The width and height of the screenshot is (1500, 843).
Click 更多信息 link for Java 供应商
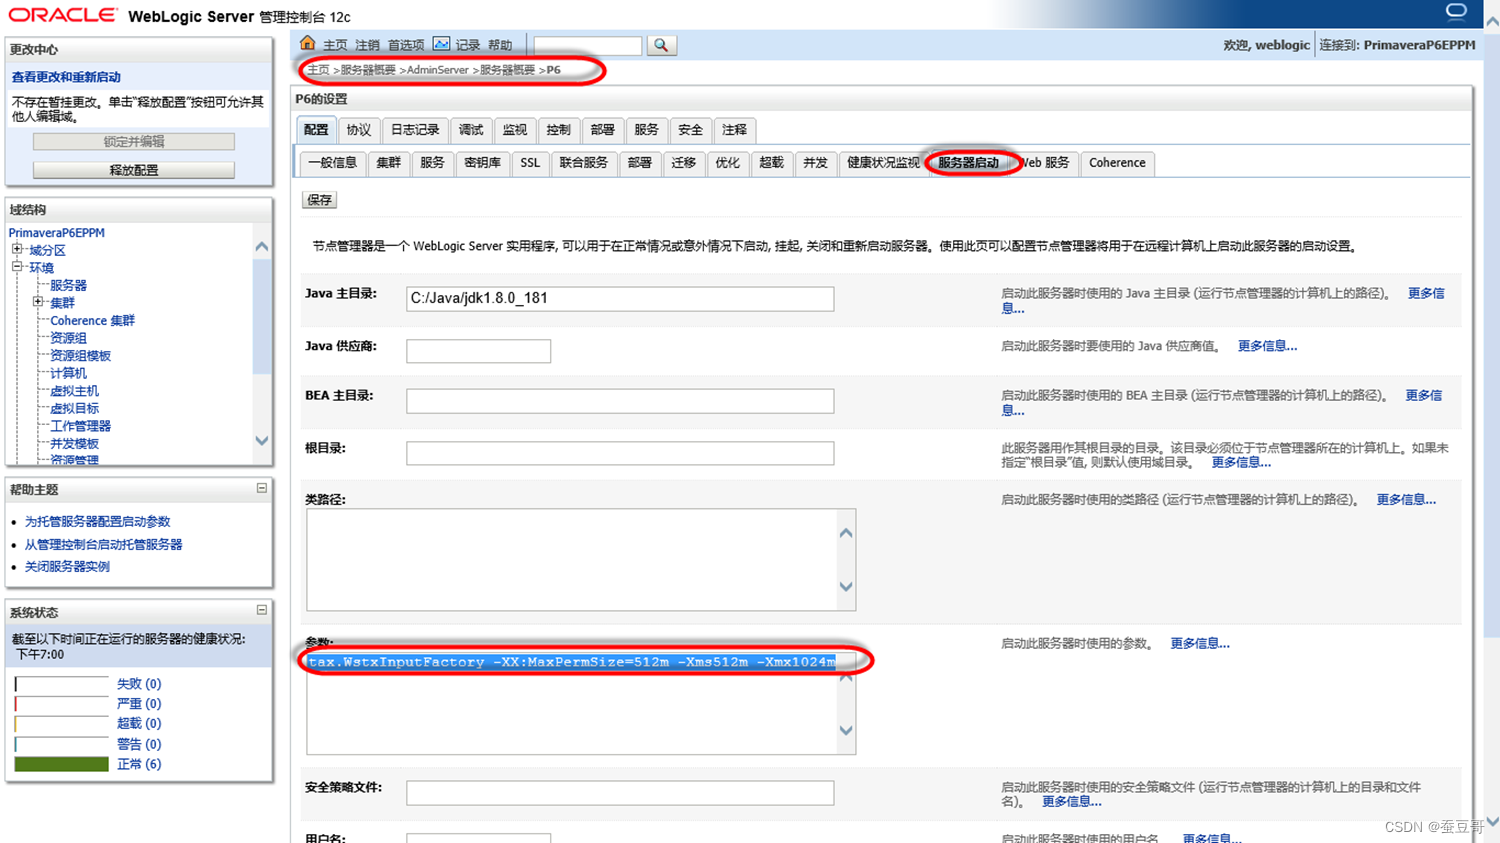[1267, 346]
